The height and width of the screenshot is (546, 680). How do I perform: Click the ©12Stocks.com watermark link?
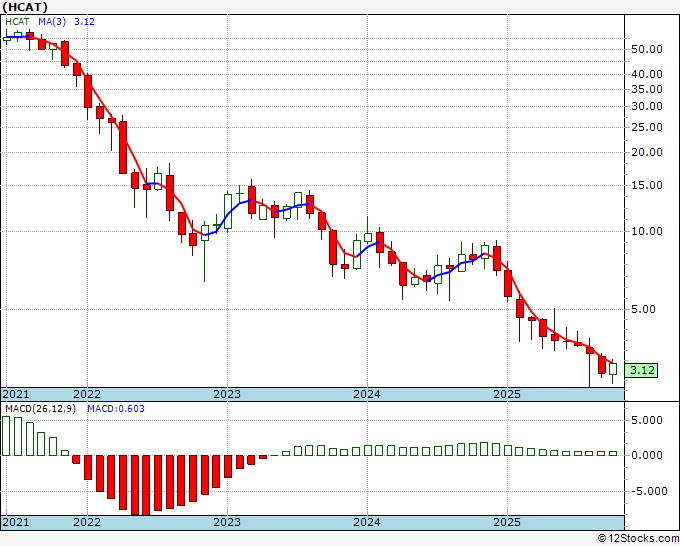click(x=638, y=539)
